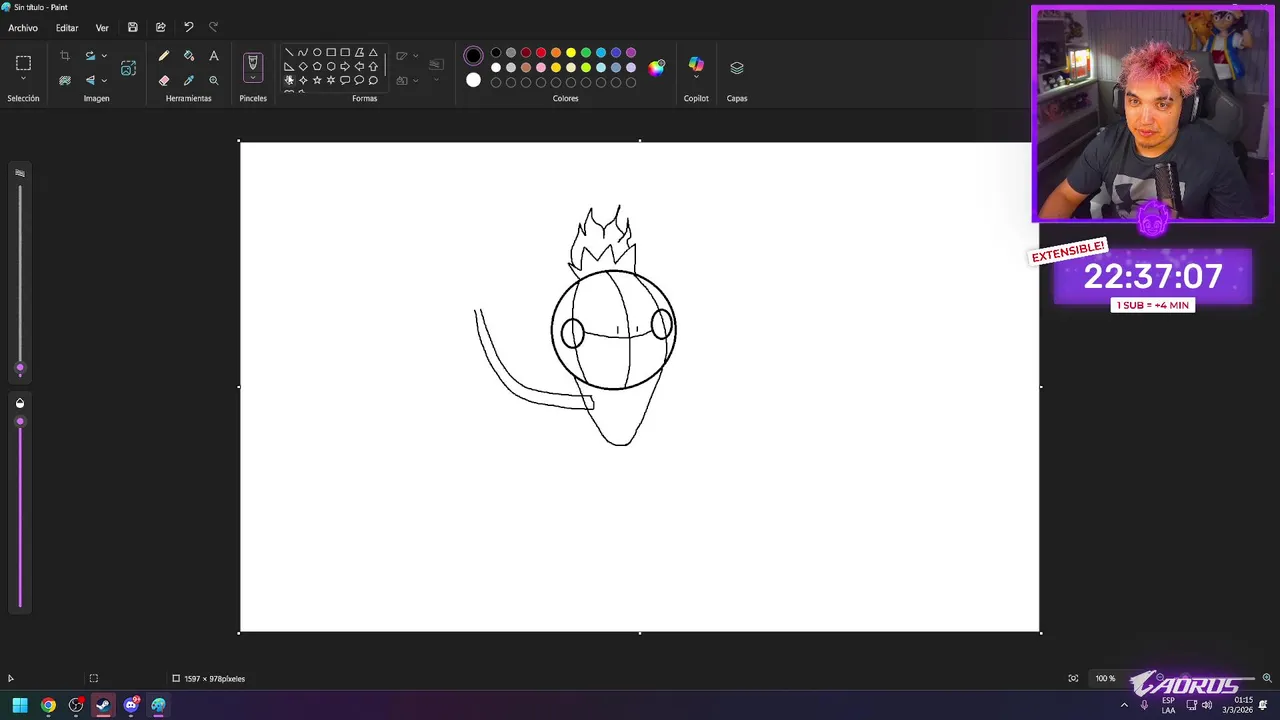Open the Windows Start menu
The width and height of the screenshot is (1280, 720).
coord(19,705)
